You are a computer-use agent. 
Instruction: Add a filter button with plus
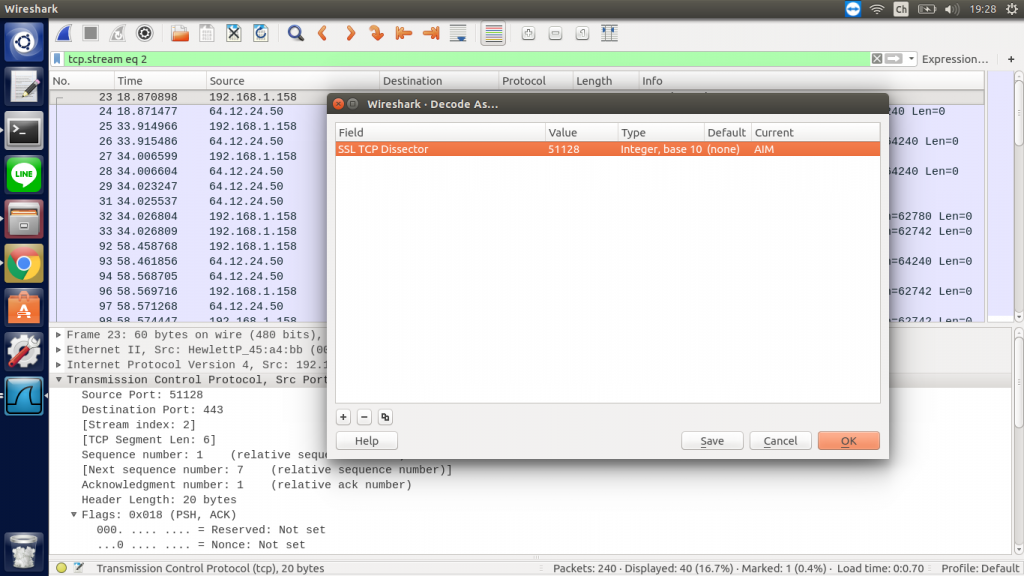point(1011,59)
